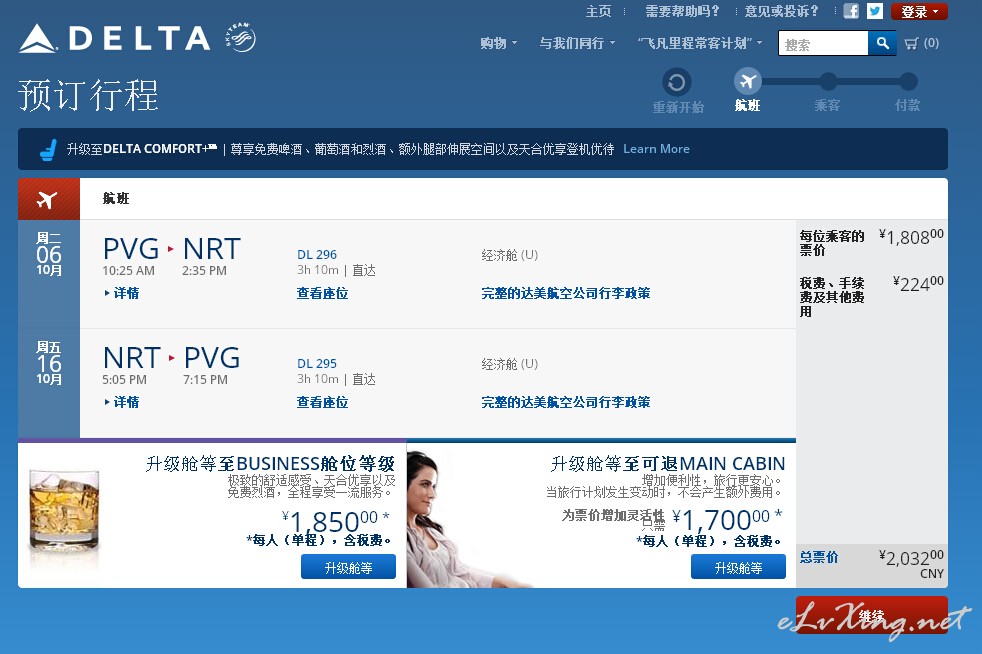Open the Twitter icon link
Screen dimensions: 982x654
click(875, 12)
